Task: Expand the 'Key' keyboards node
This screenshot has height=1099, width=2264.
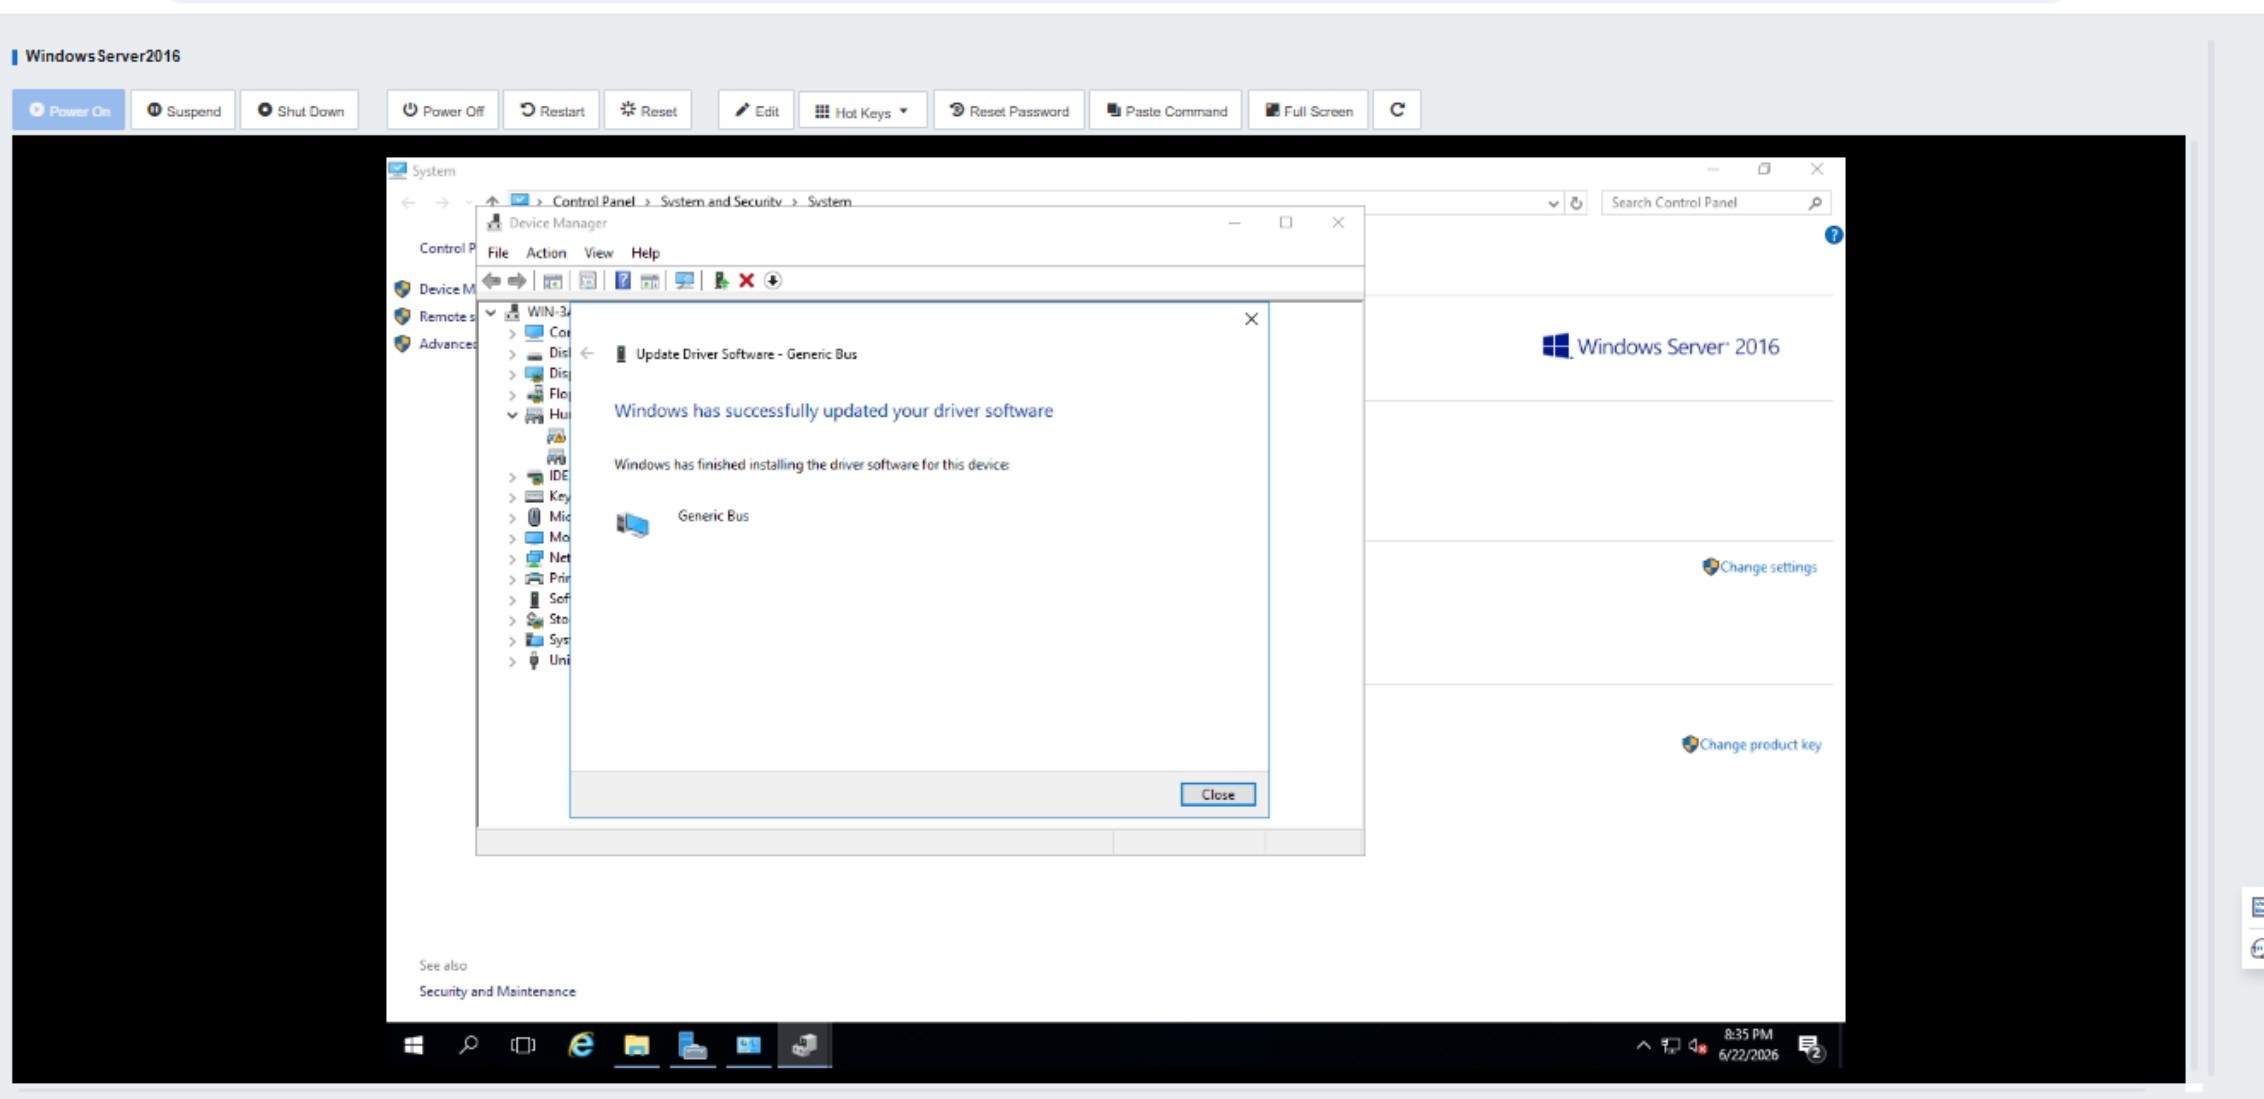Action: [x=512, y=497]
